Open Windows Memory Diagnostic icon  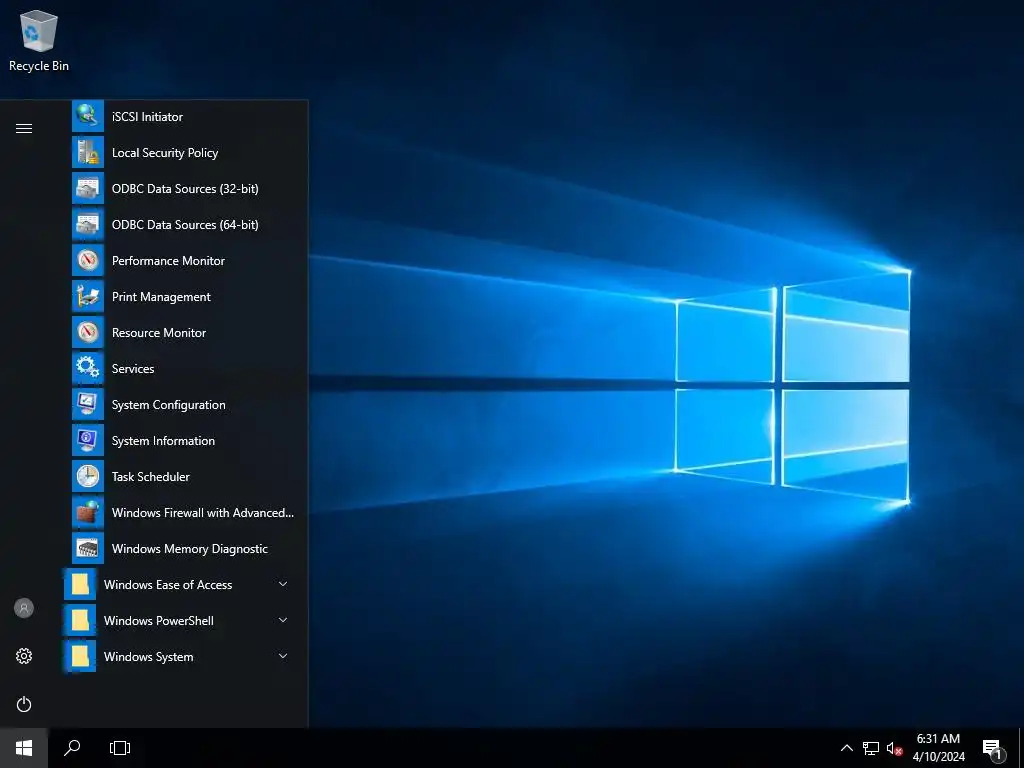(88, 548)
